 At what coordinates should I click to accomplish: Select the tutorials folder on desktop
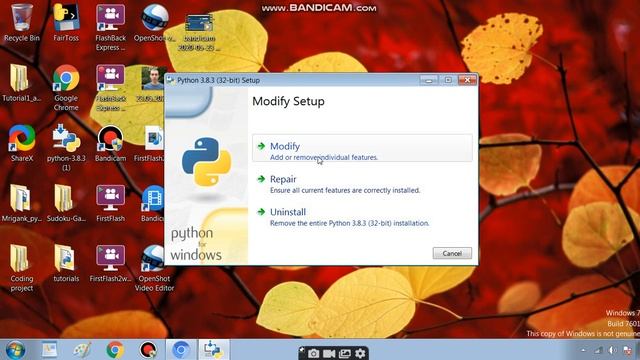point(66,263)
